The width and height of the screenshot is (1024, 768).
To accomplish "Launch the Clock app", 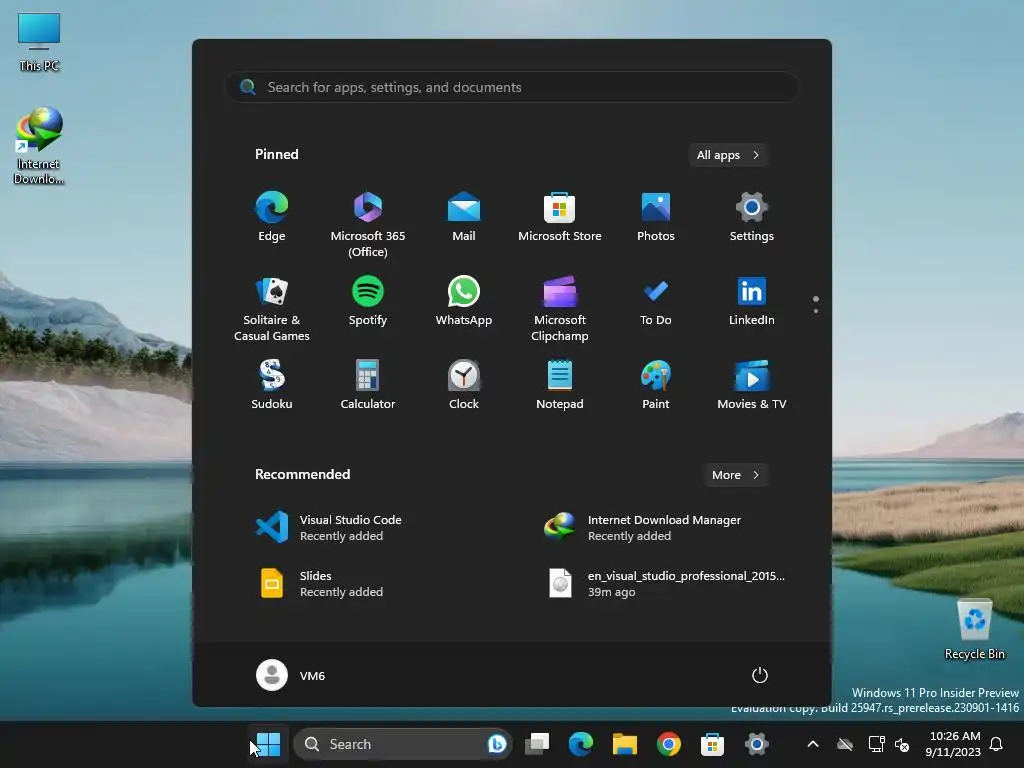I will tap(464, 385).
